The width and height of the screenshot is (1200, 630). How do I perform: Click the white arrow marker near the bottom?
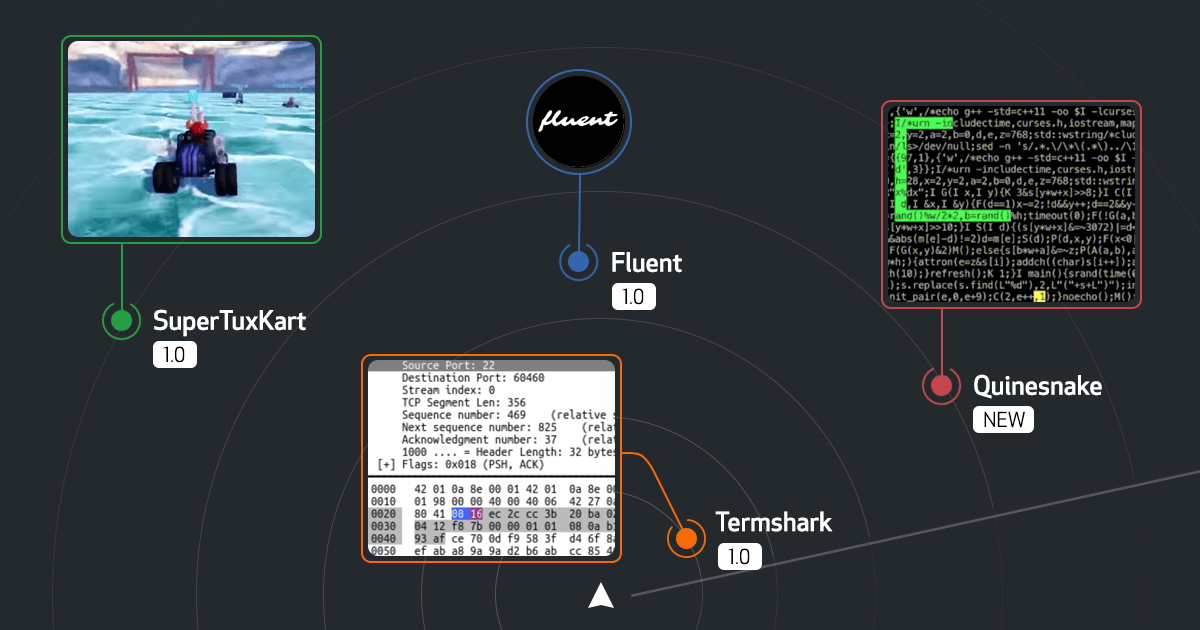pyautogui.click(x=601, y=594)
